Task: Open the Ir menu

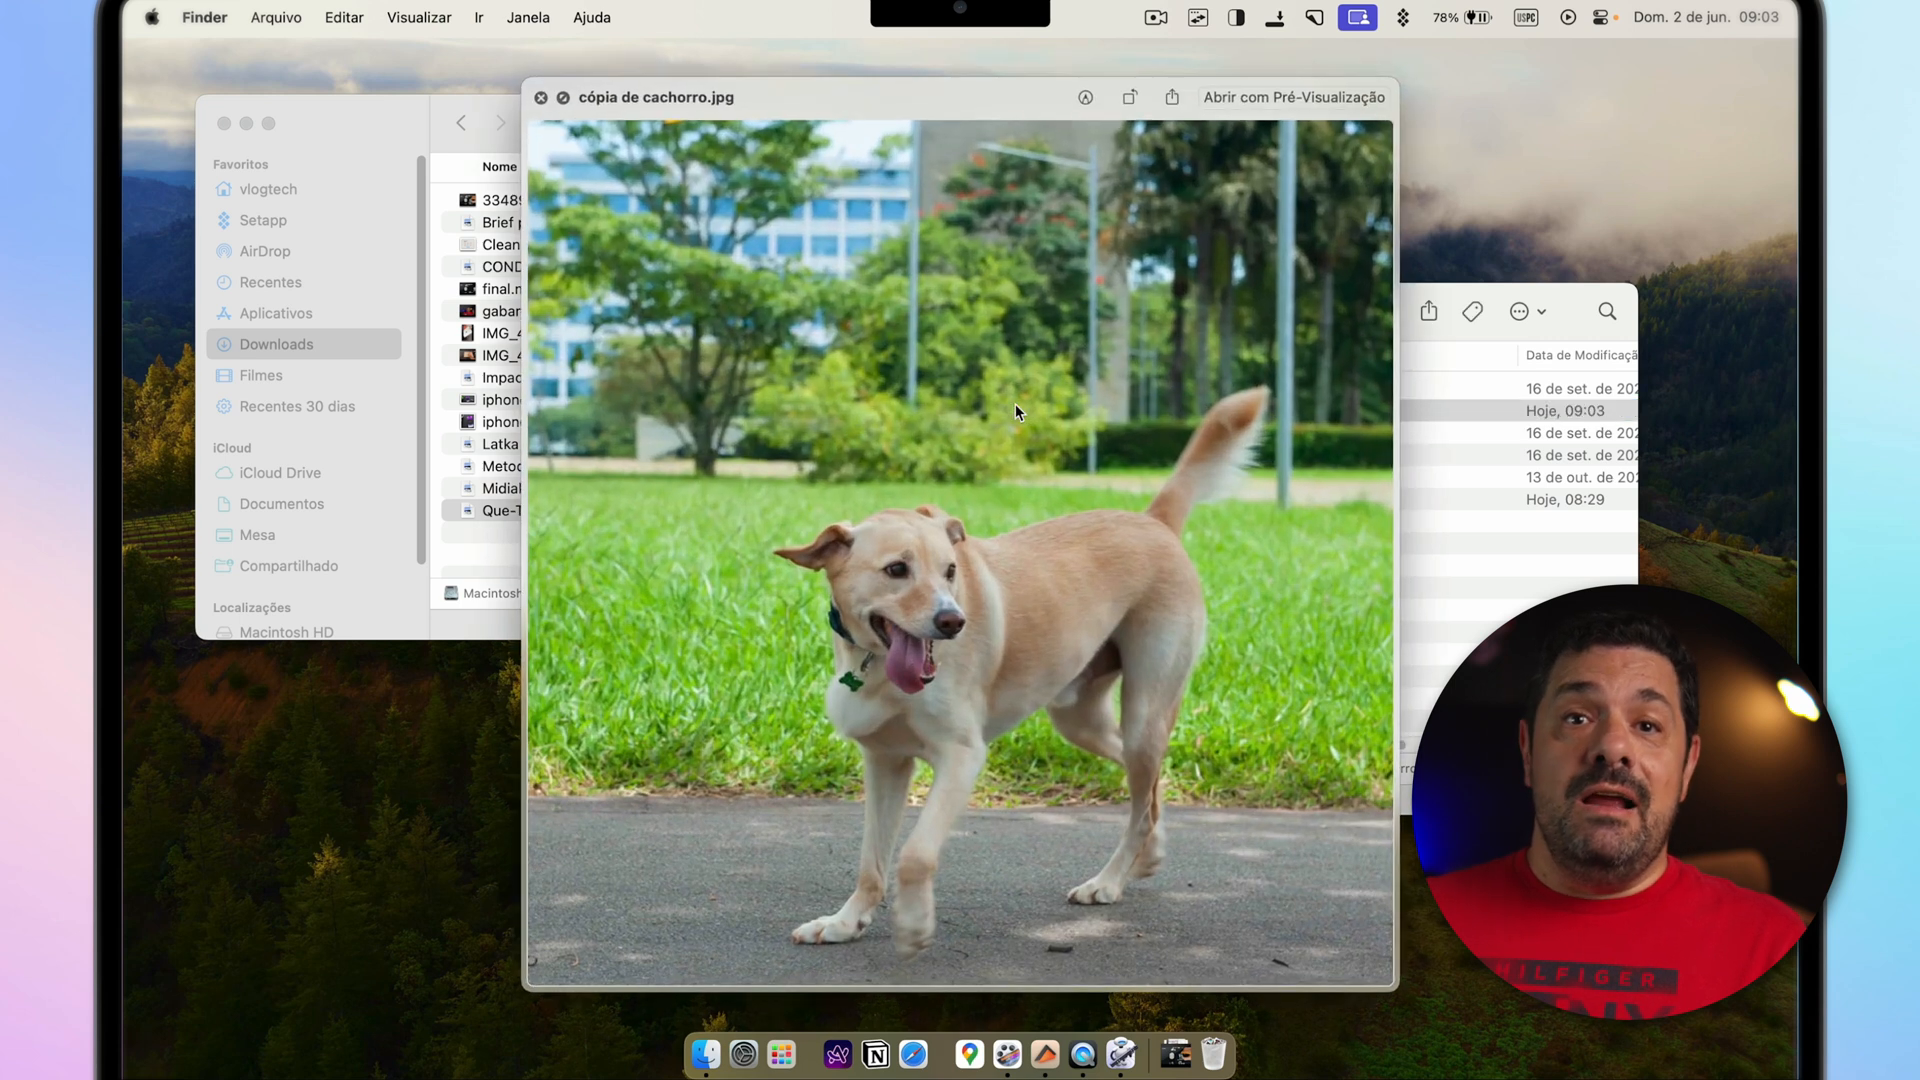Action: 479,17
